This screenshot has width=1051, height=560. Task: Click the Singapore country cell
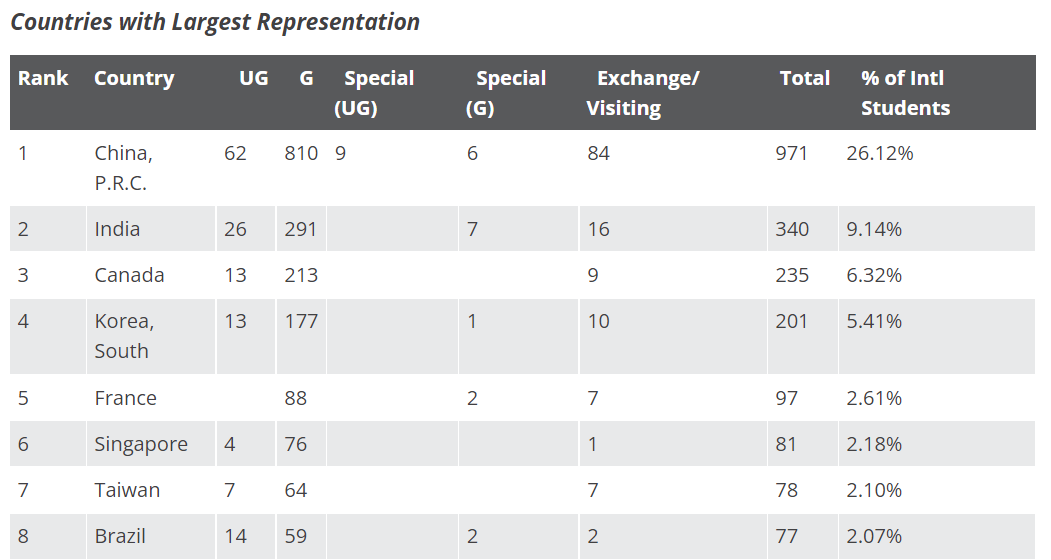coord(141,445)
